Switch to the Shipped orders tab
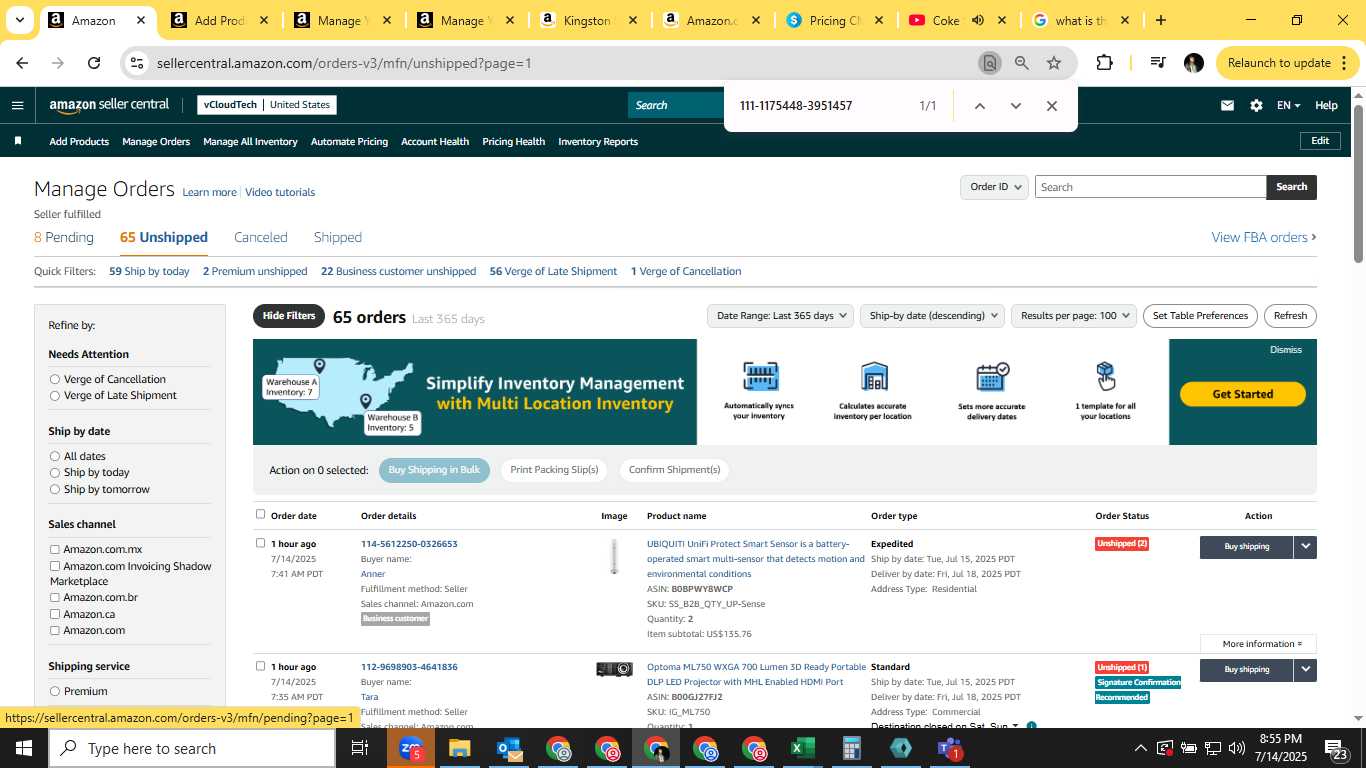 [x=338, y=237]
